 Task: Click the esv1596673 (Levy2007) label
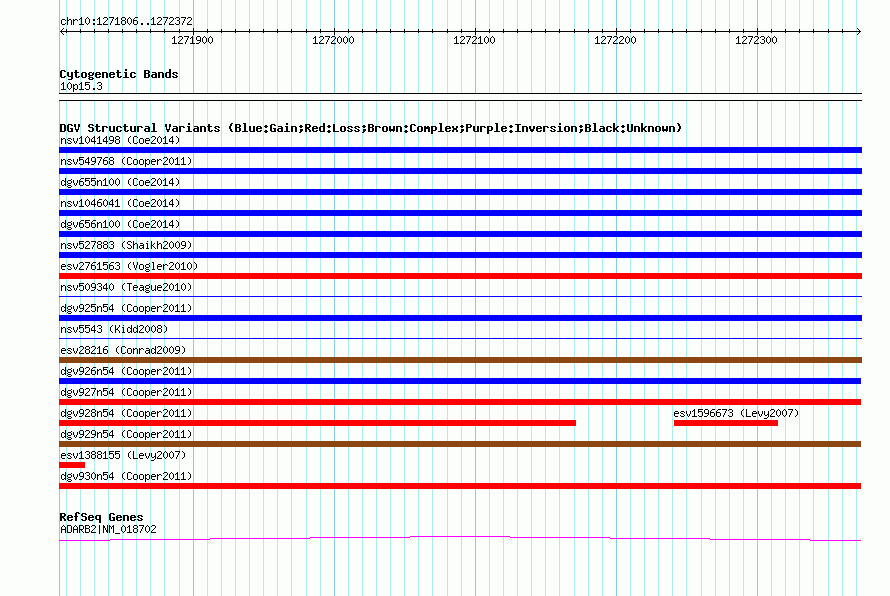tap(736, 413)
